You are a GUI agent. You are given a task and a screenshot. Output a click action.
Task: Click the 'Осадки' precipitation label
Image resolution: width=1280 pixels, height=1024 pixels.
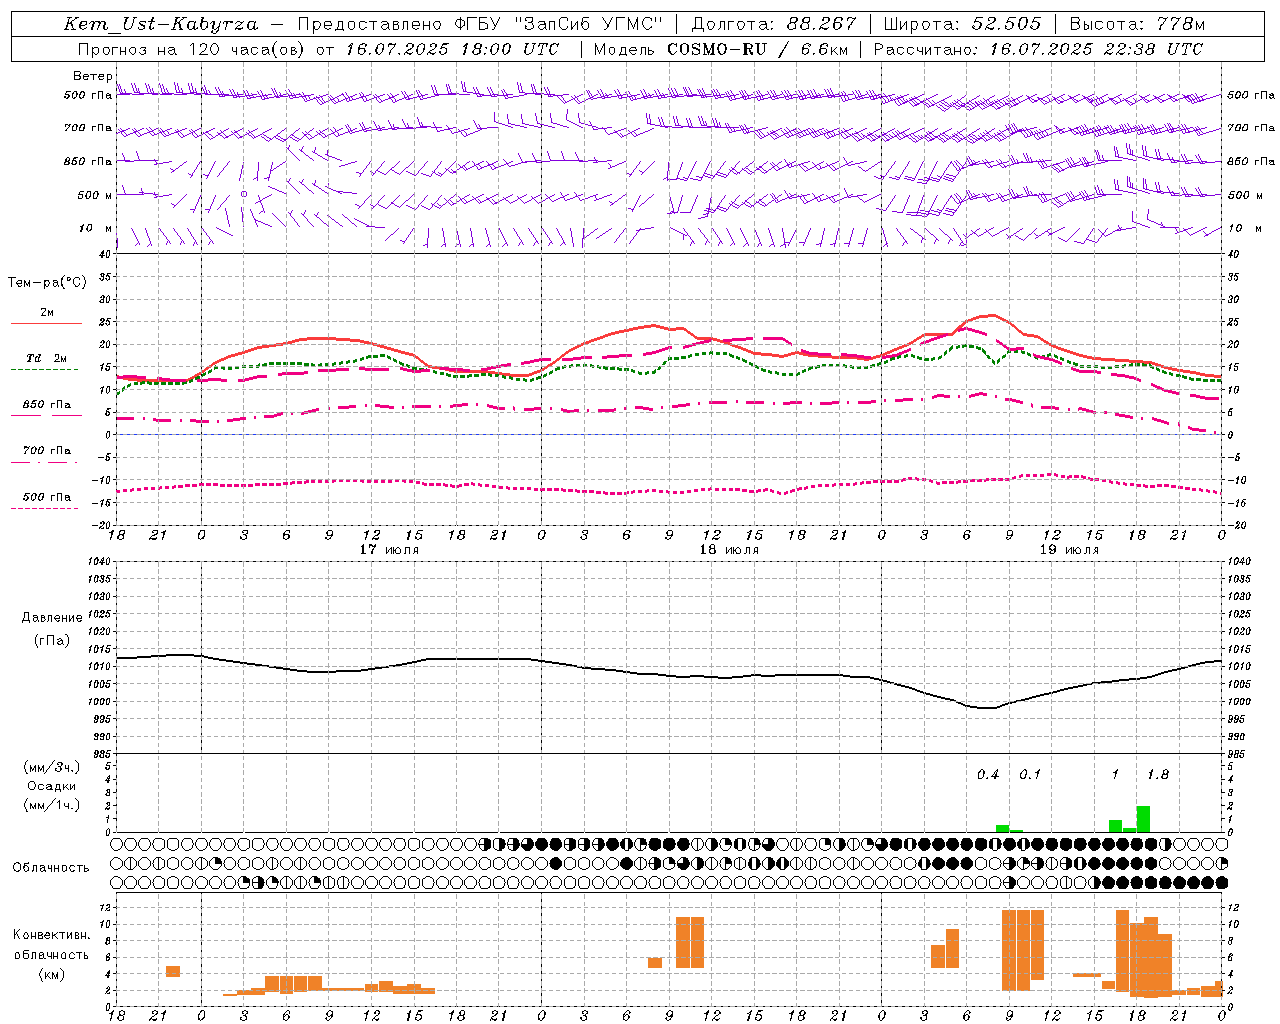52,786
